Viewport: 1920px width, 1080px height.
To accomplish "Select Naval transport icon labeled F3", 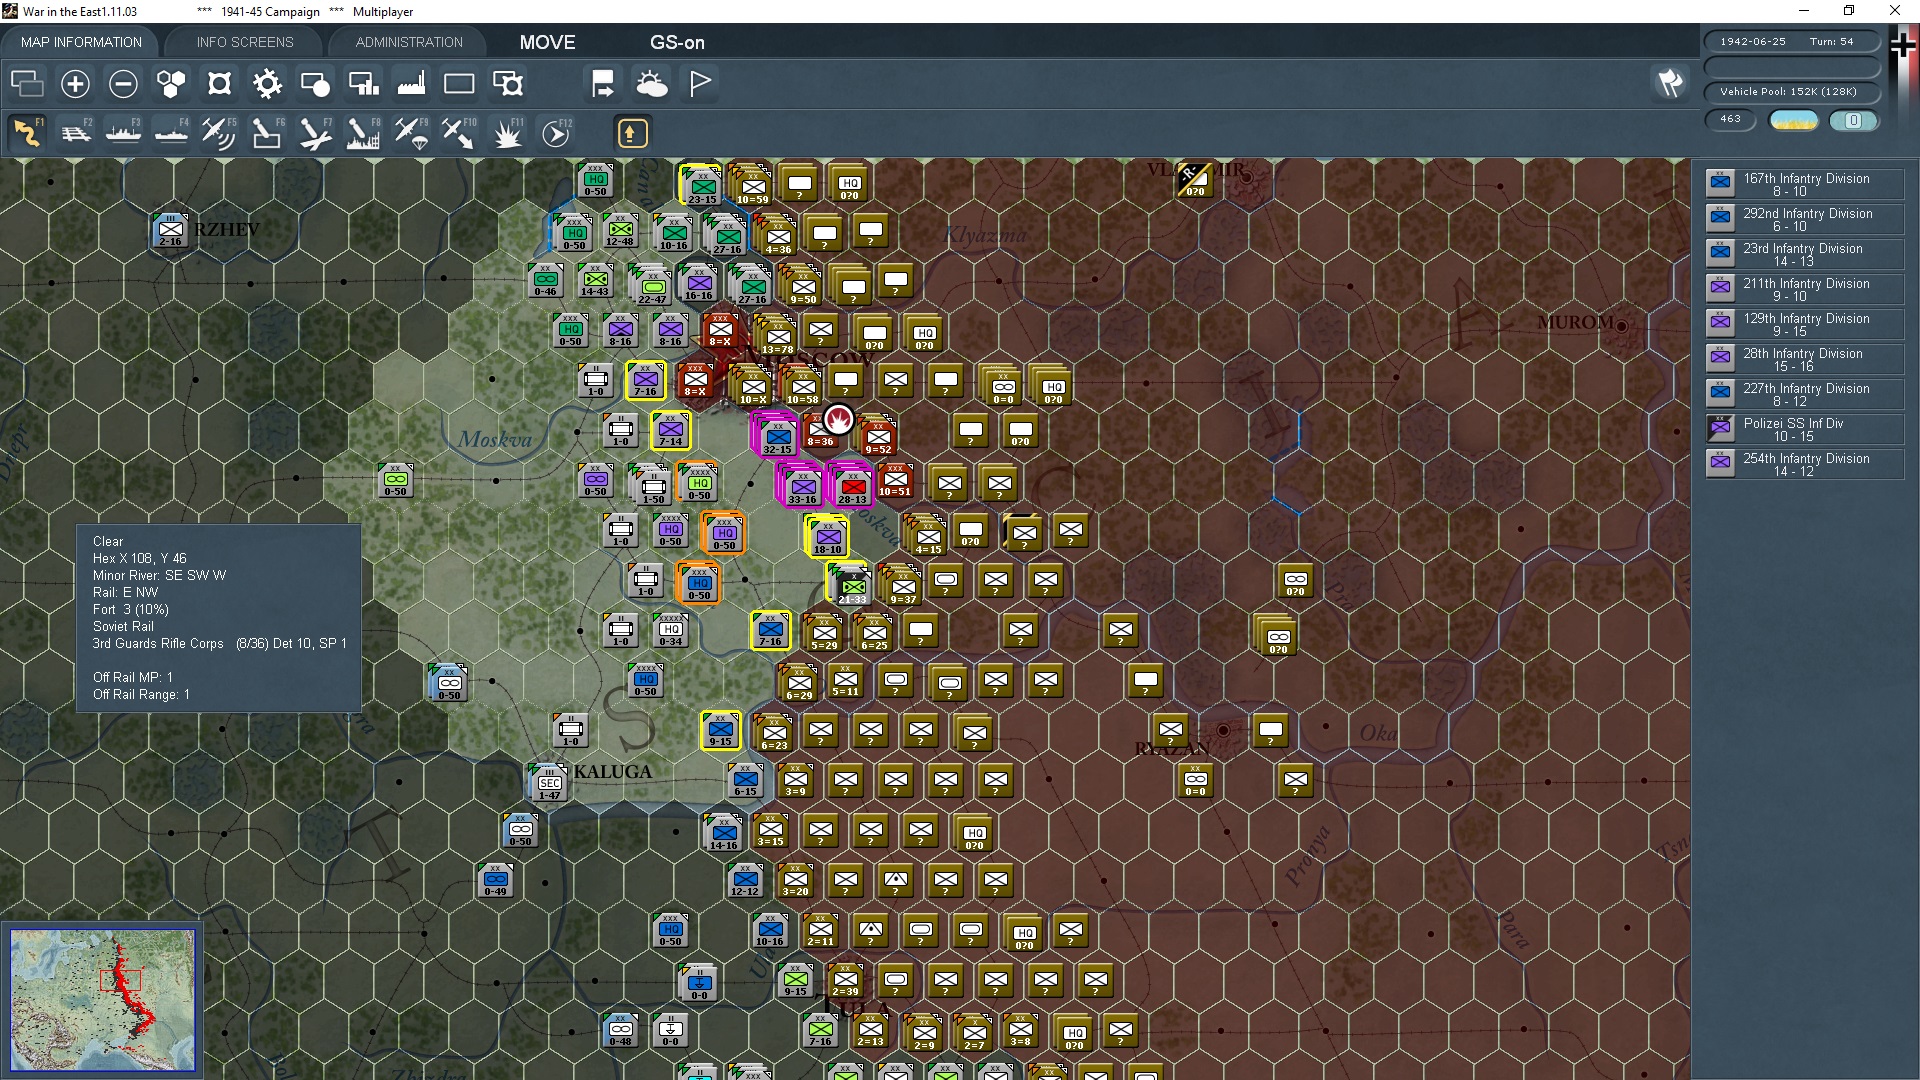I will click(123, 133).
